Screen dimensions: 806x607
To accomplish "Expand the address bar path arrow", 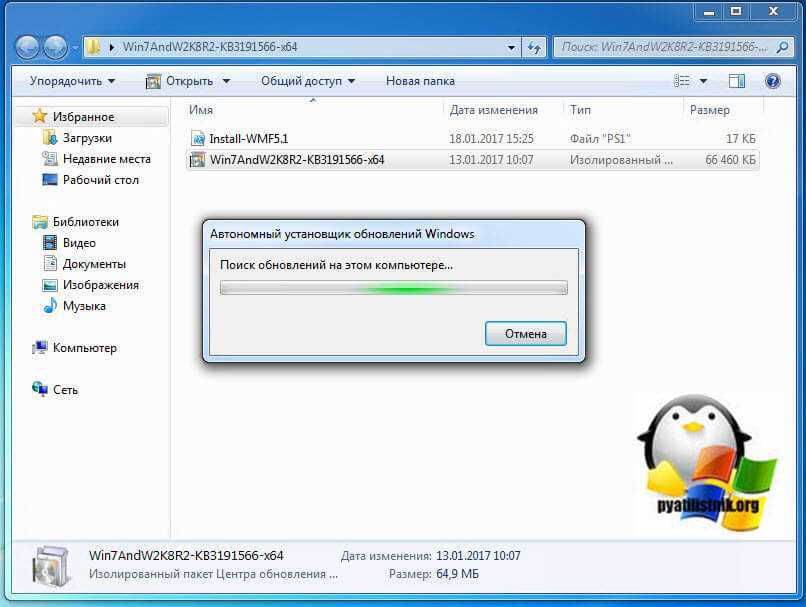I will (112, 47).
